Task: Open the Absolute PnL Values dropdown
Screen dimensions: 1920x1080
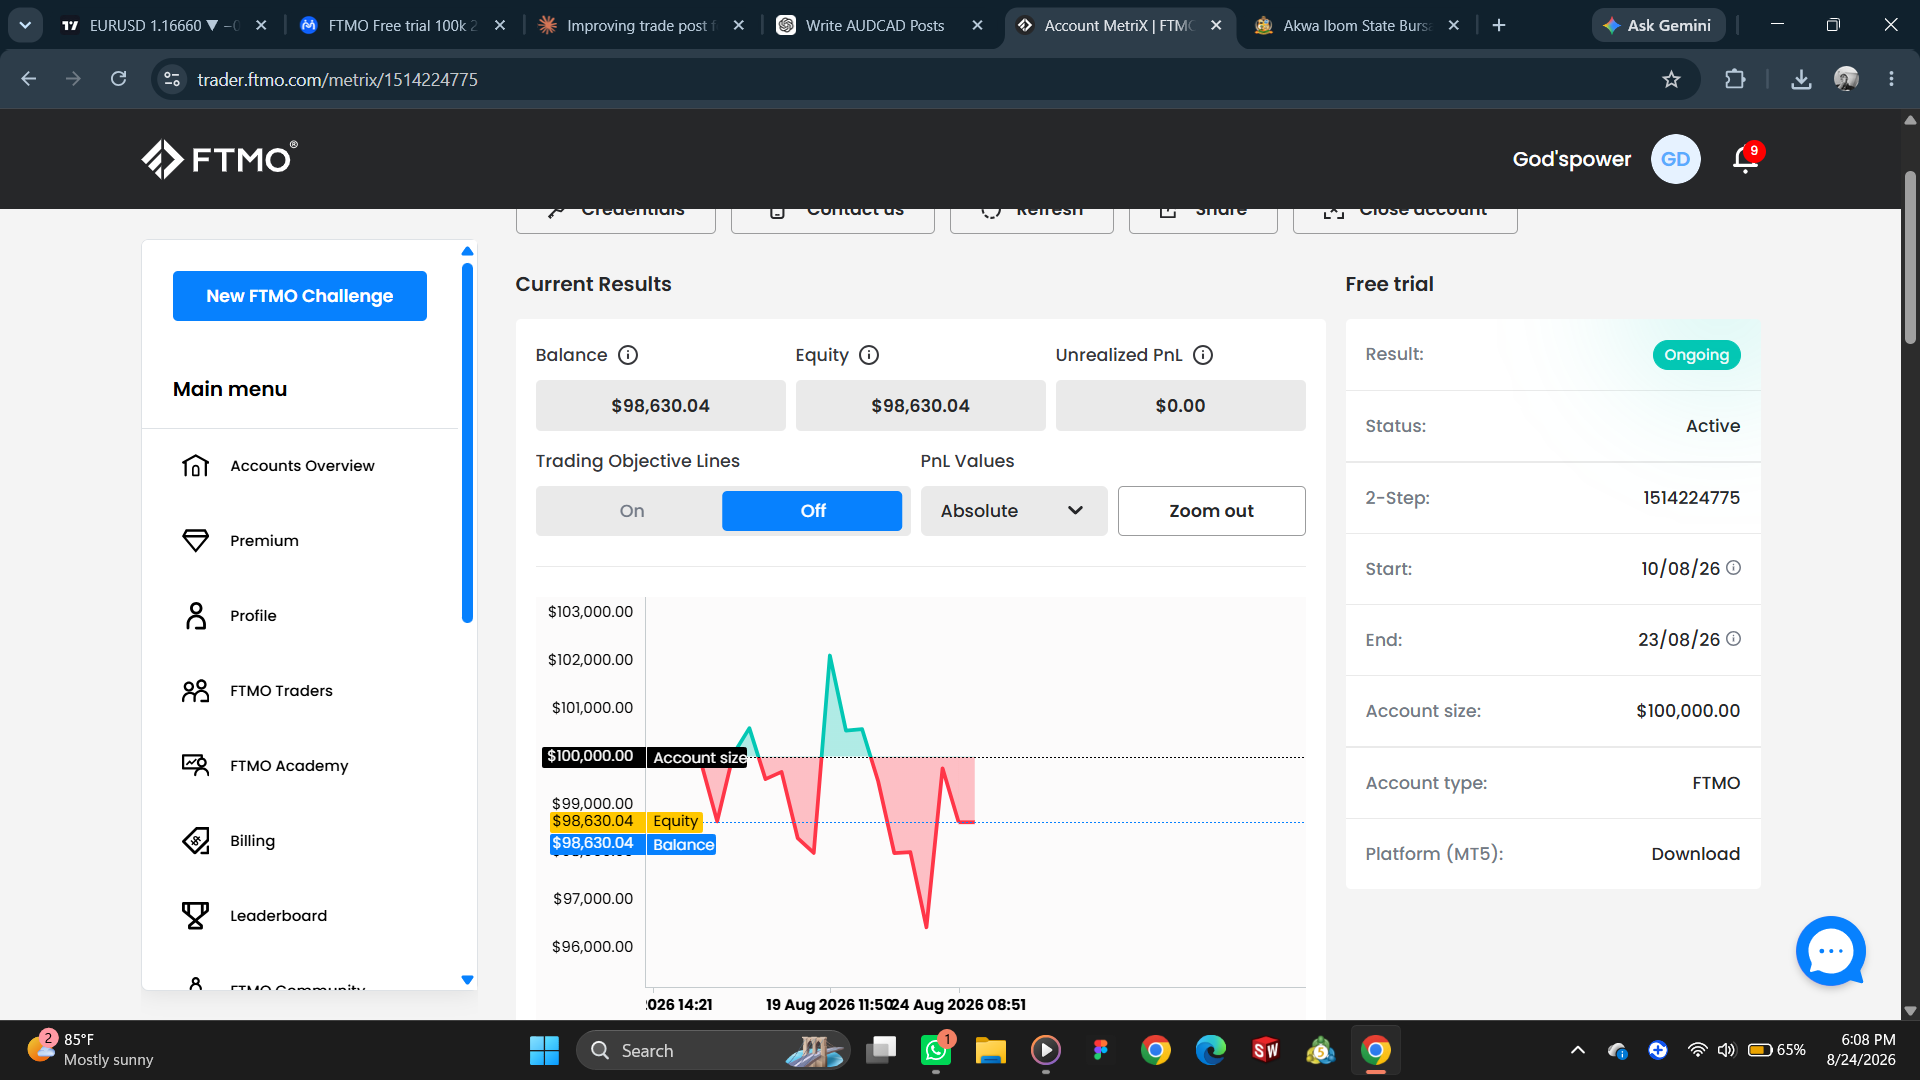Action: point(1013,511)
